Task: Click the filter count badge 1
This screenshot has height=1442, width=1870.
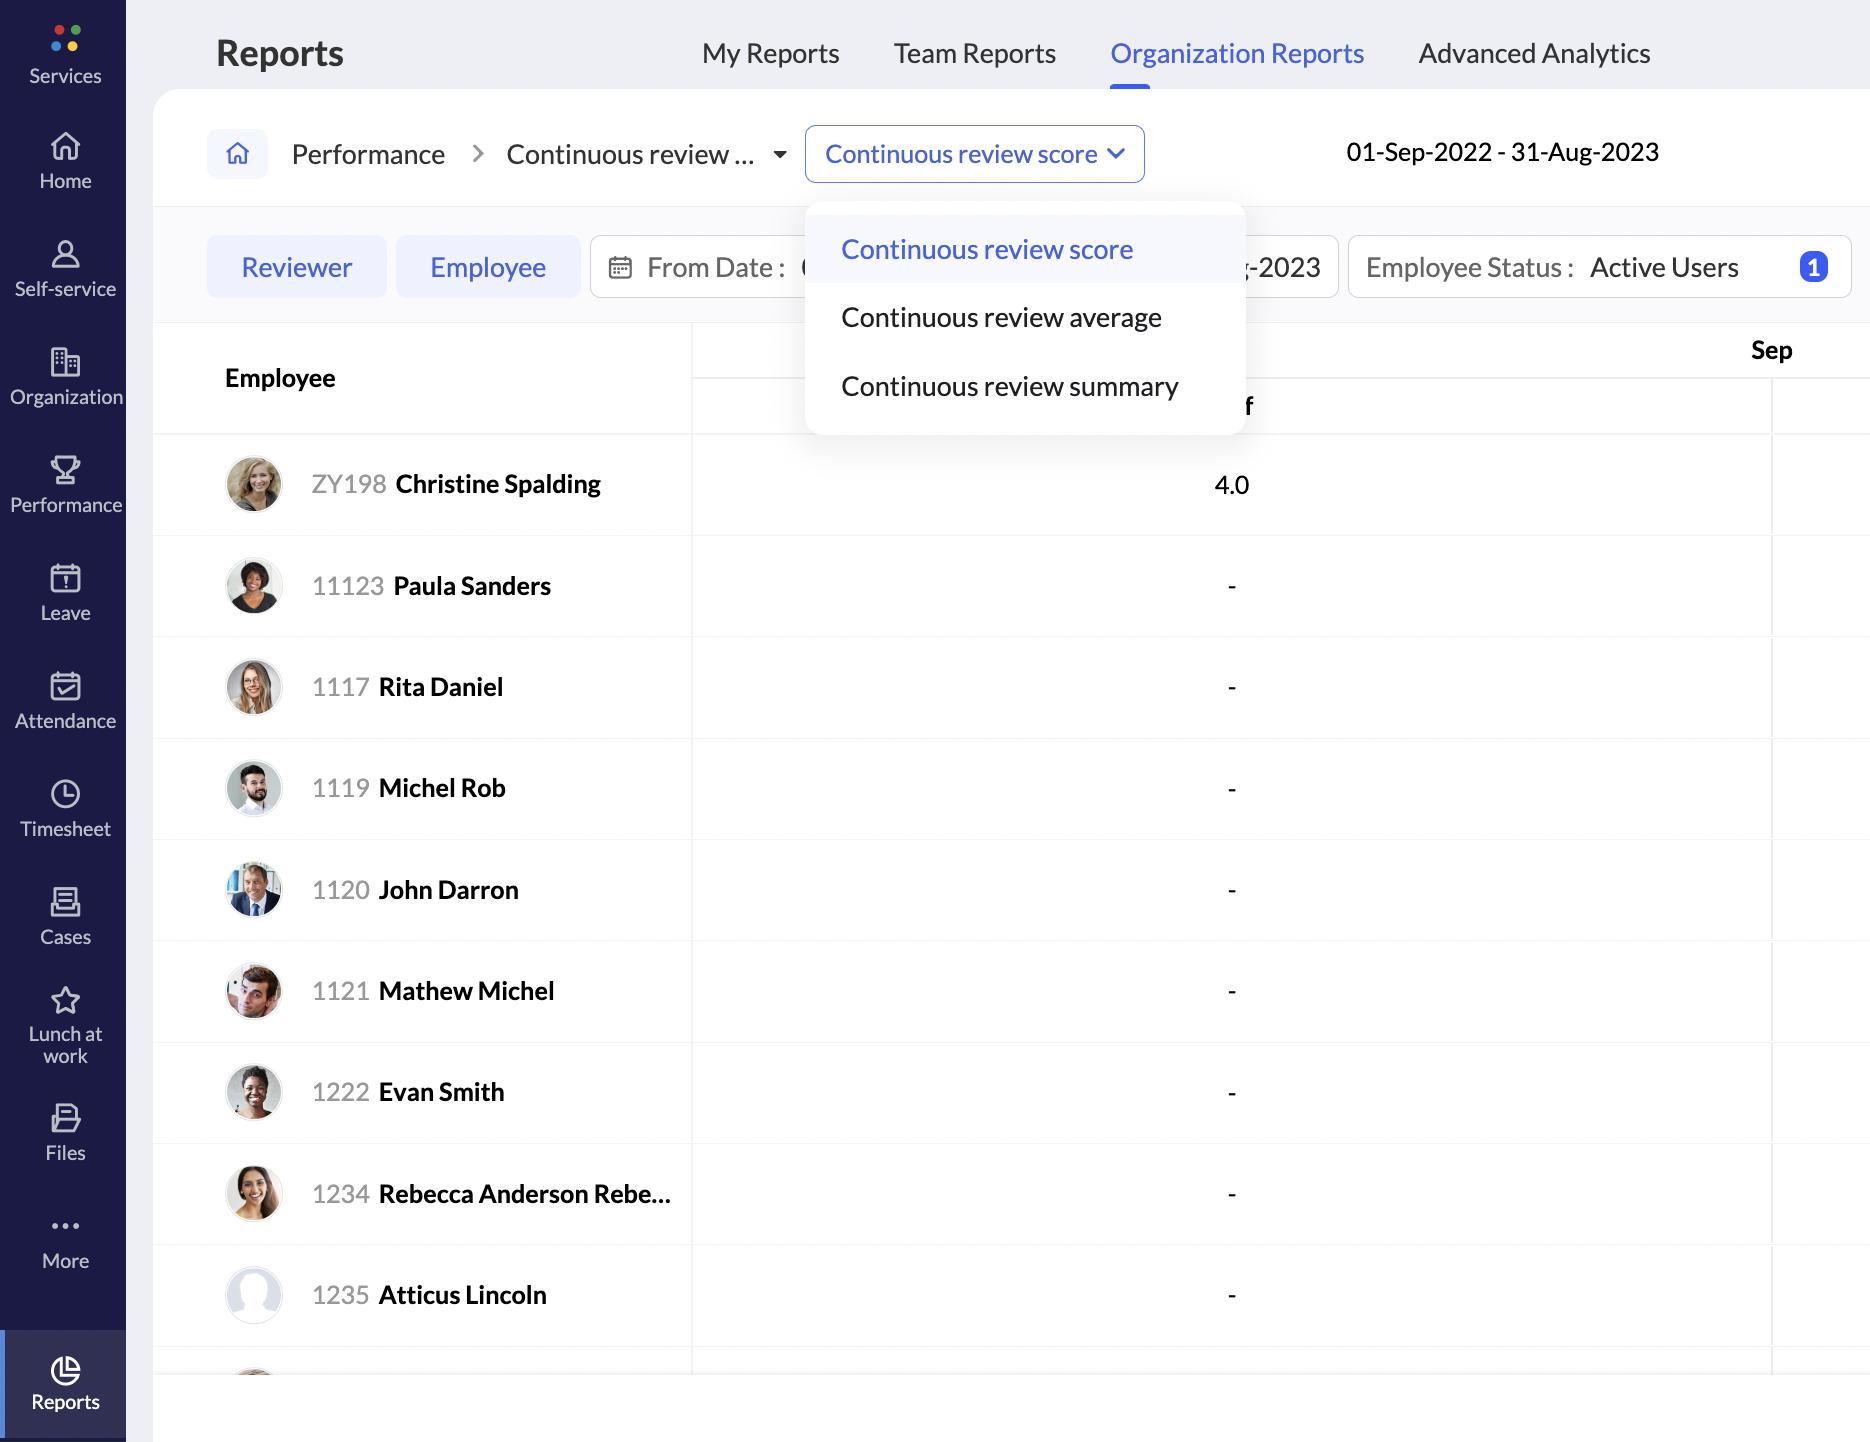Action: pyautogui.click(x=1813, y=267)
